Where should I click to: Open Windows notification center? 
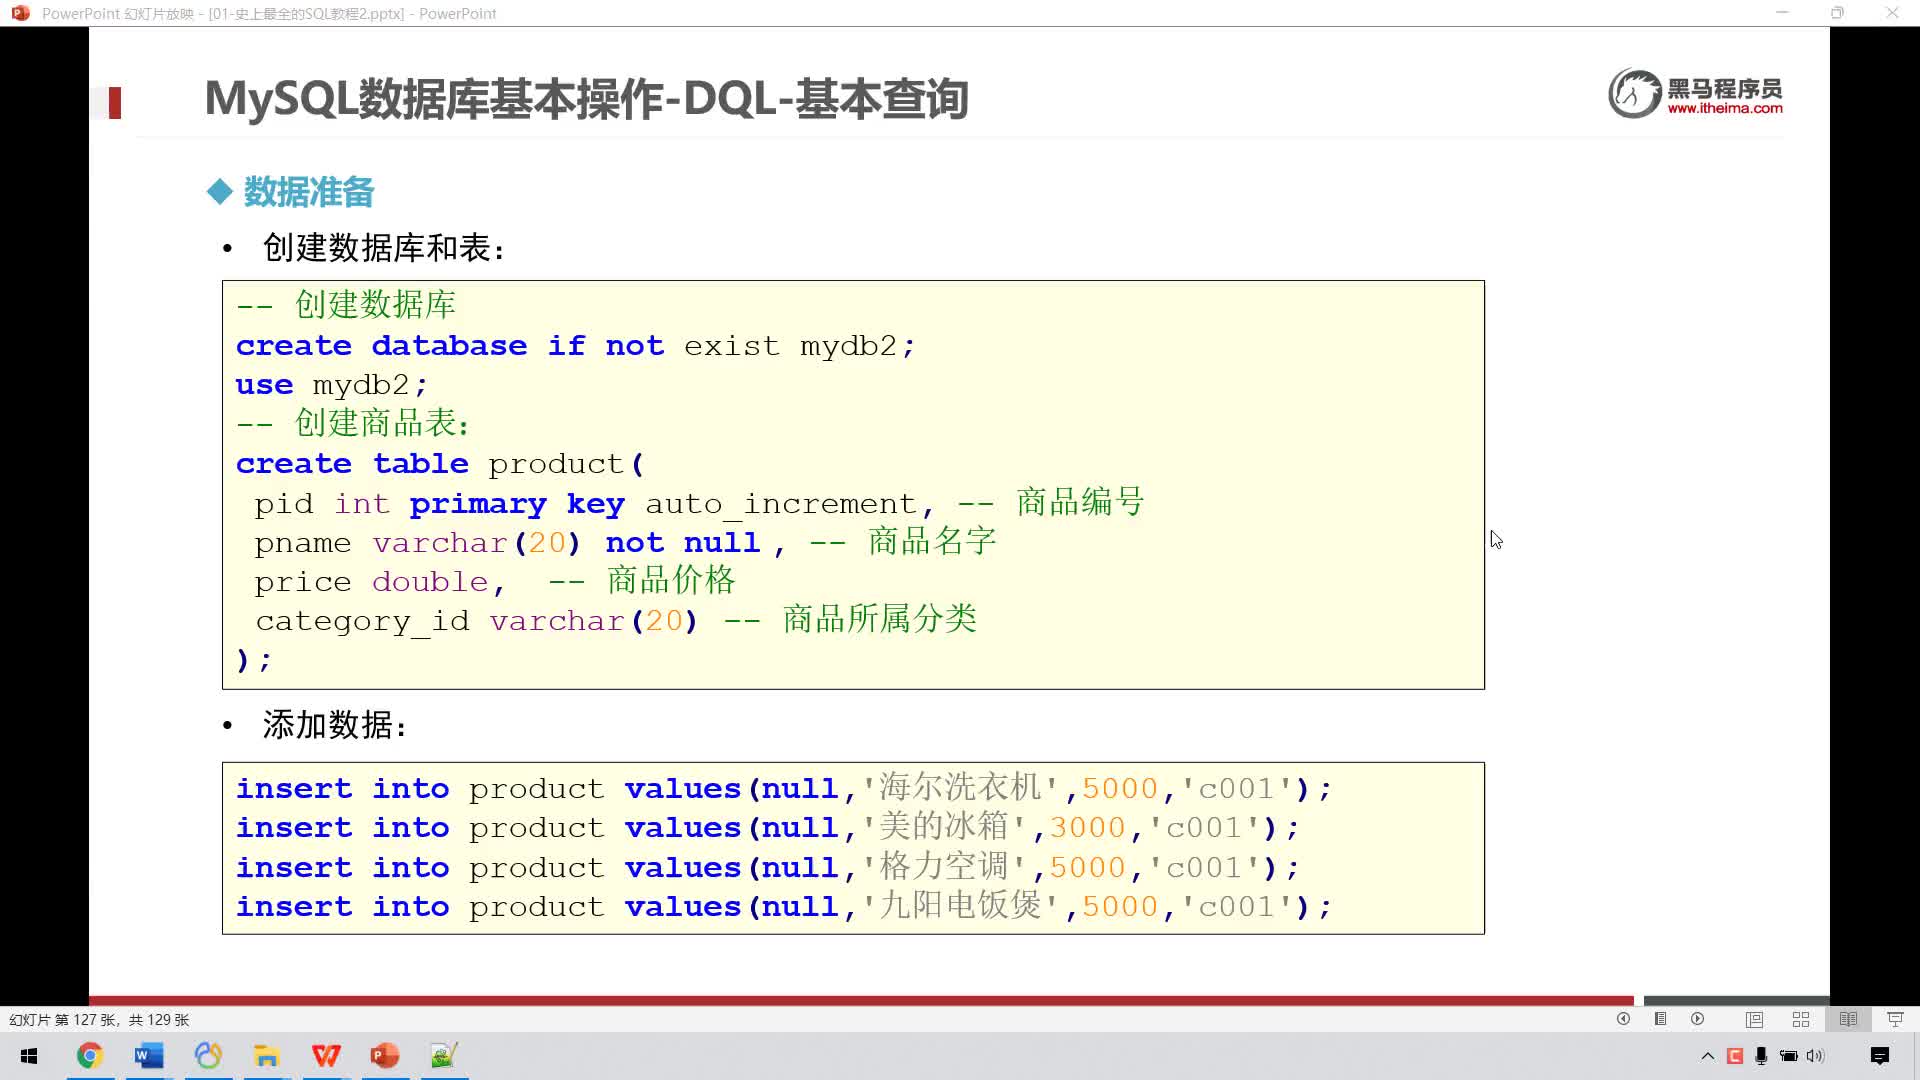coord(1880,1056)
